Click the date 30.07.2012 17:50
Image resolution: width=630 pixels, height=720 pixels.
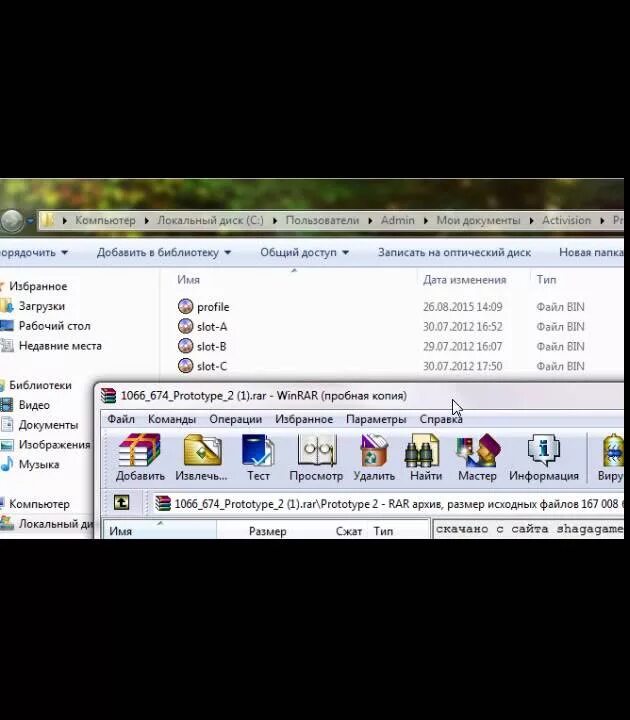[462, 366]
